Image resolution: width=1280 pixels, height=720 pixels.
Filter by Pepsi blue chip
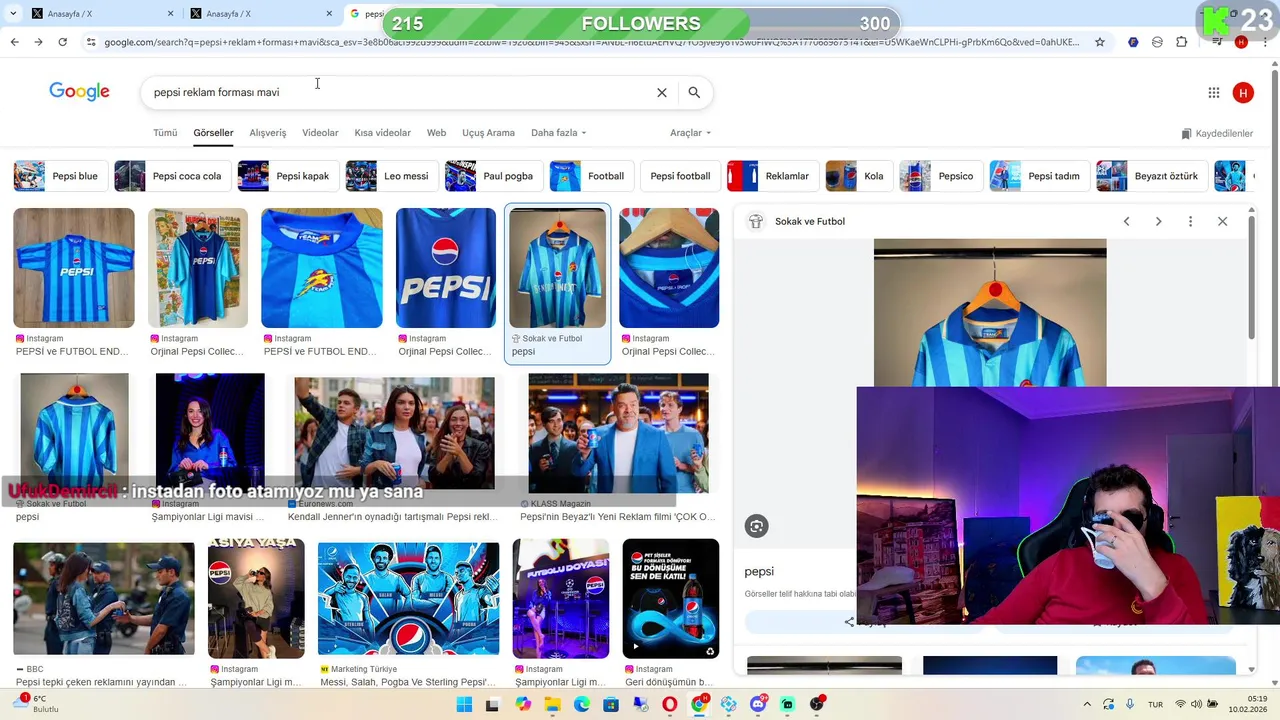60,176
